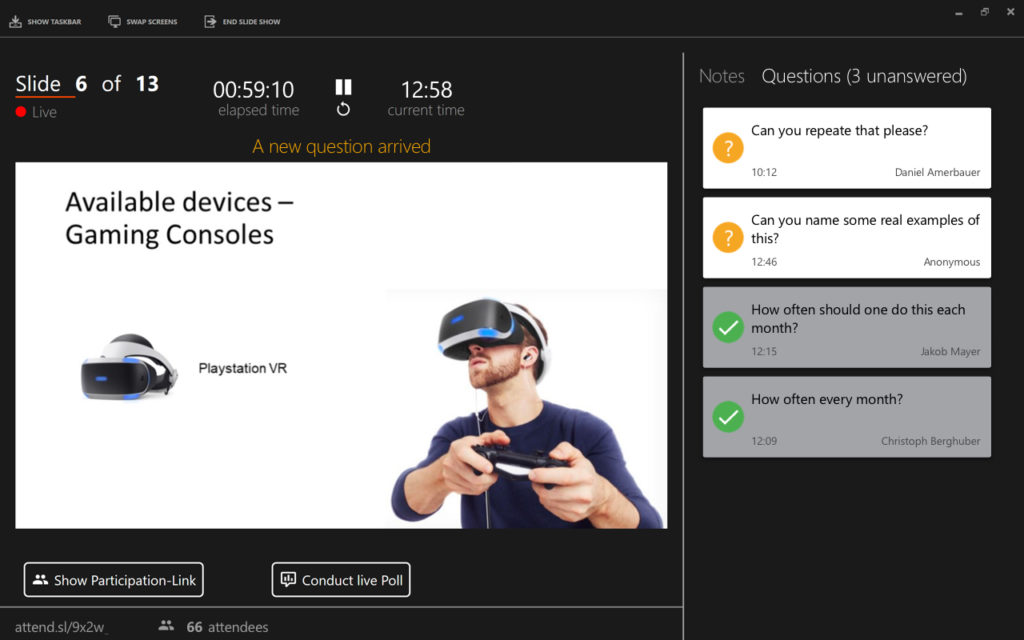This screenshot has height=640, width=1024.
Task: Click 'Playstation VR' label on slide
Action: 242,368
